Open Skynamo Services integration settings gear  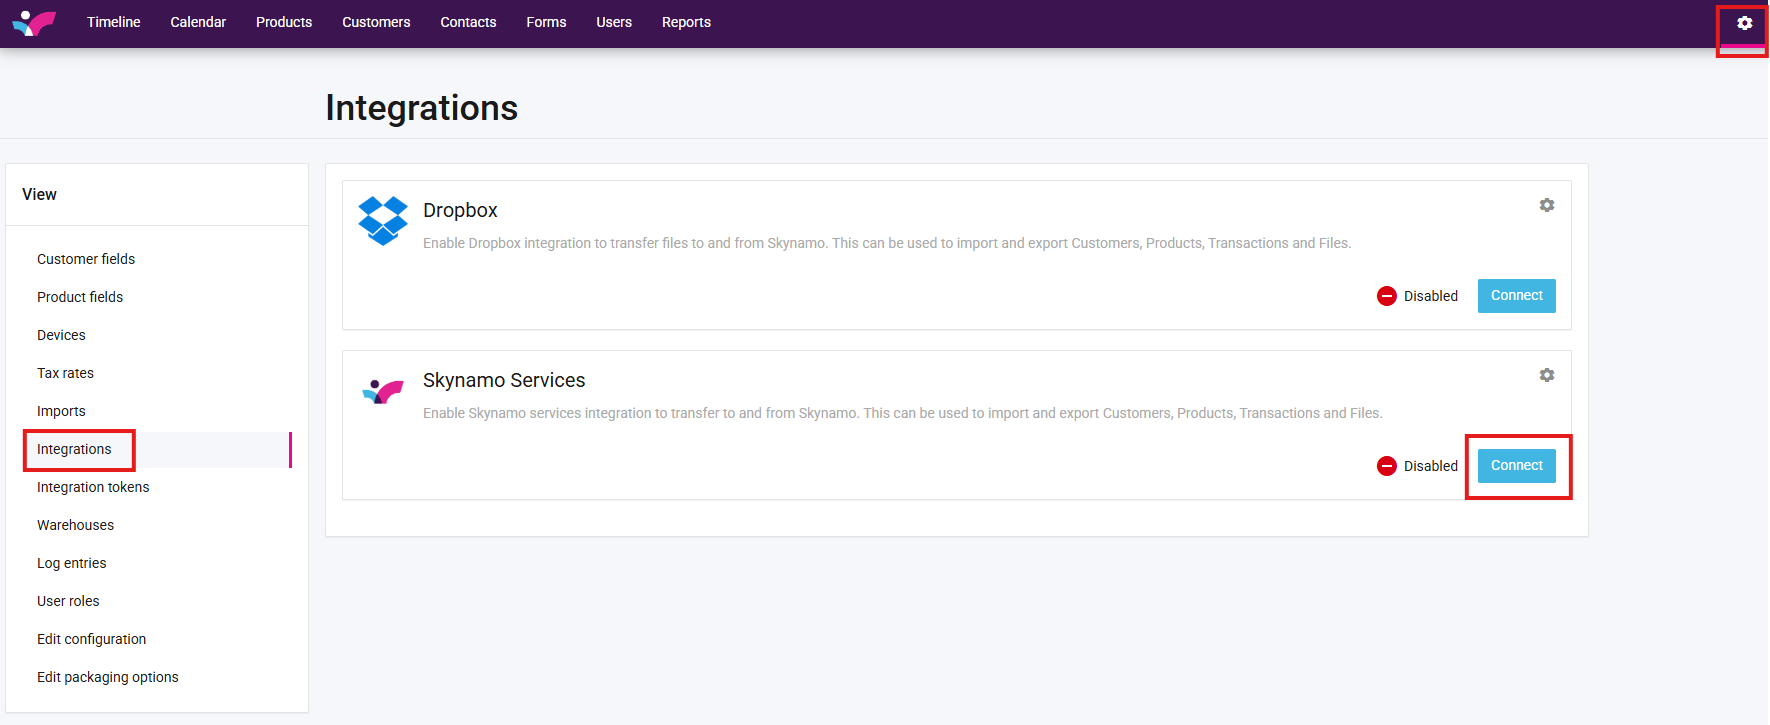(x=1547, y=375)
